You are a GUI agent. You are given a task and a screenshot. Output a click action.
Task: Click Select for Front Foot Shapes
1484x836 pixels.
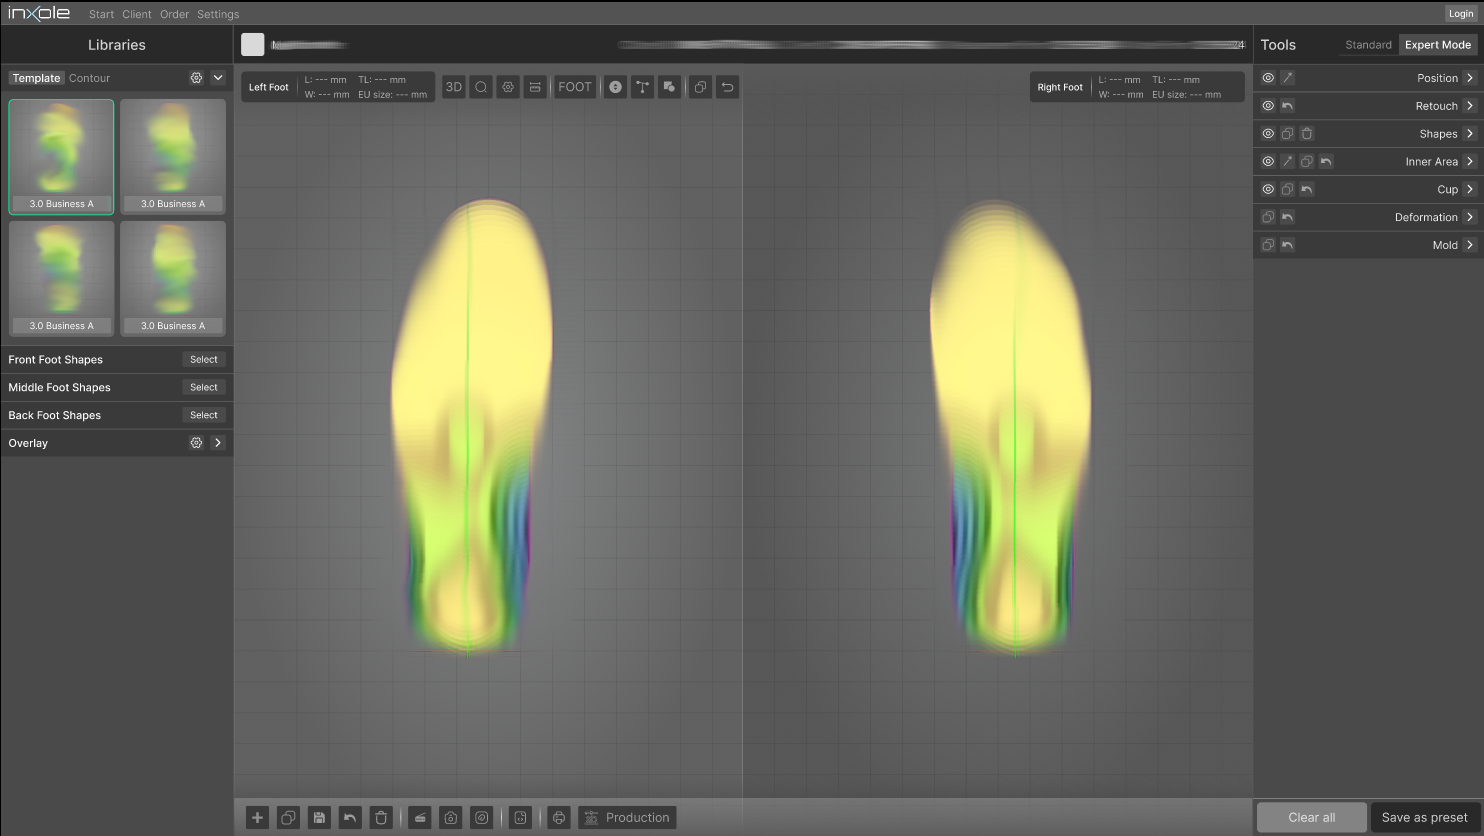pos(204,360)
